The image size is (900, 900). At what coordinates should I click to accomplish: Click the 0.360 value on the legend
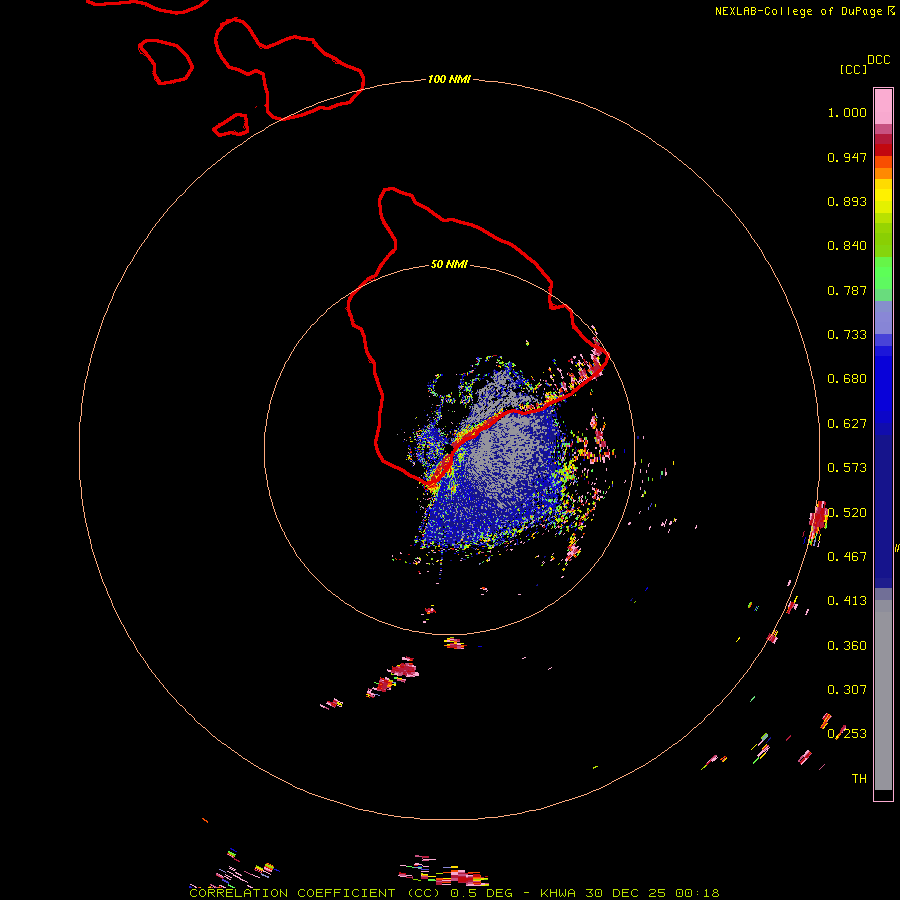click(847, 646)
